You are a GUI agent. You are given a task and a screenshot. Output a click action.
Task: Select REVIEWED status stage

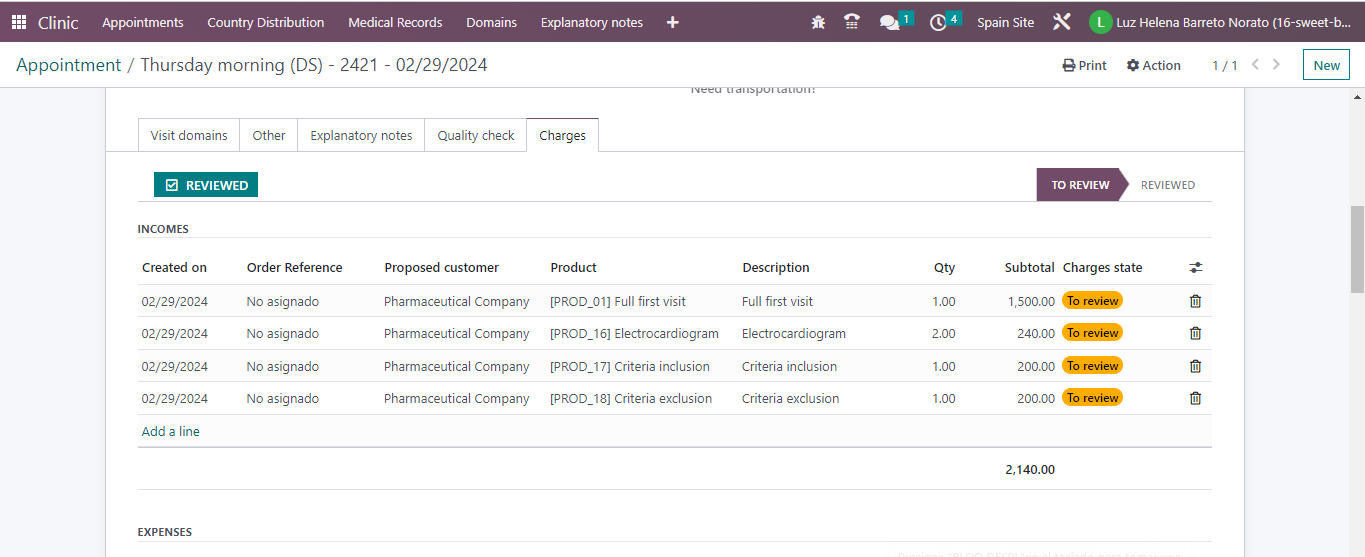coord(1168,185)
